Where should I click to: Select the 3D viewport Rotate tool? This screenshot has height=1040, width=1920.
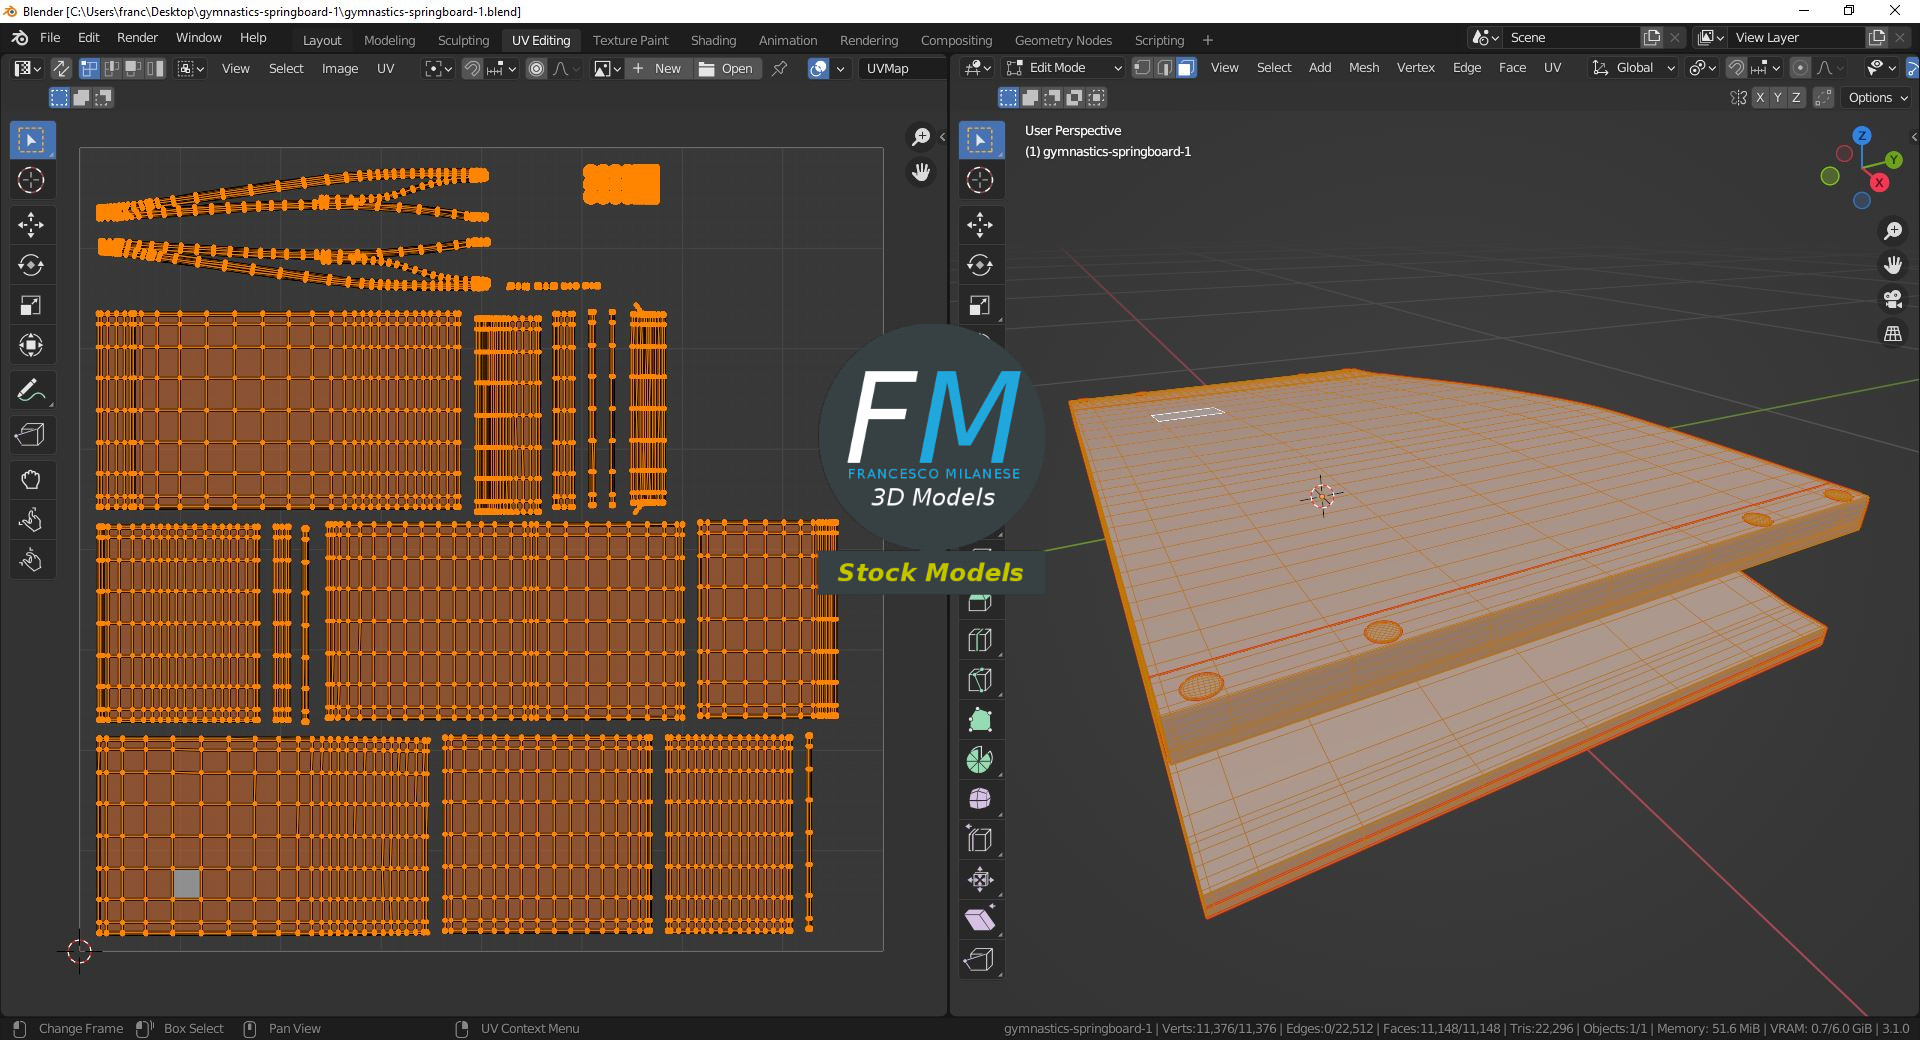(981, 265)
